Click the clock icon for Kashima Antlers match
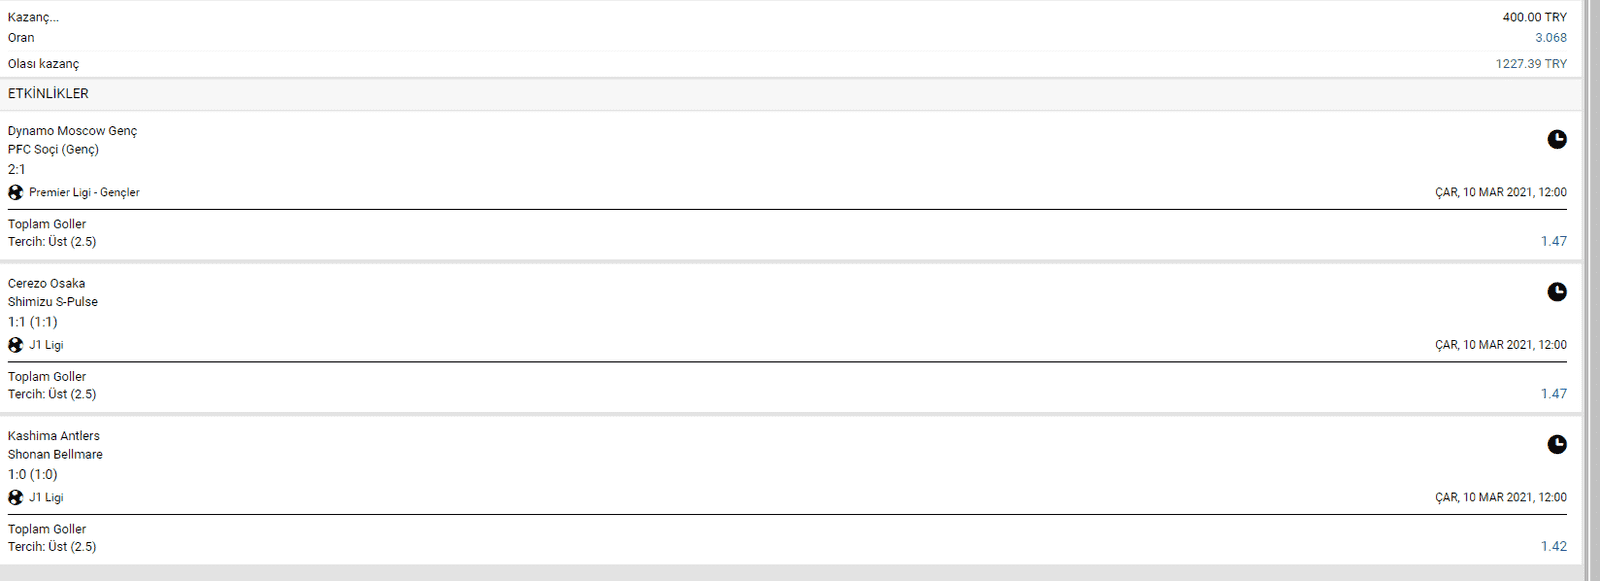The image size is (1600, 581). [x=1557, y=444]
